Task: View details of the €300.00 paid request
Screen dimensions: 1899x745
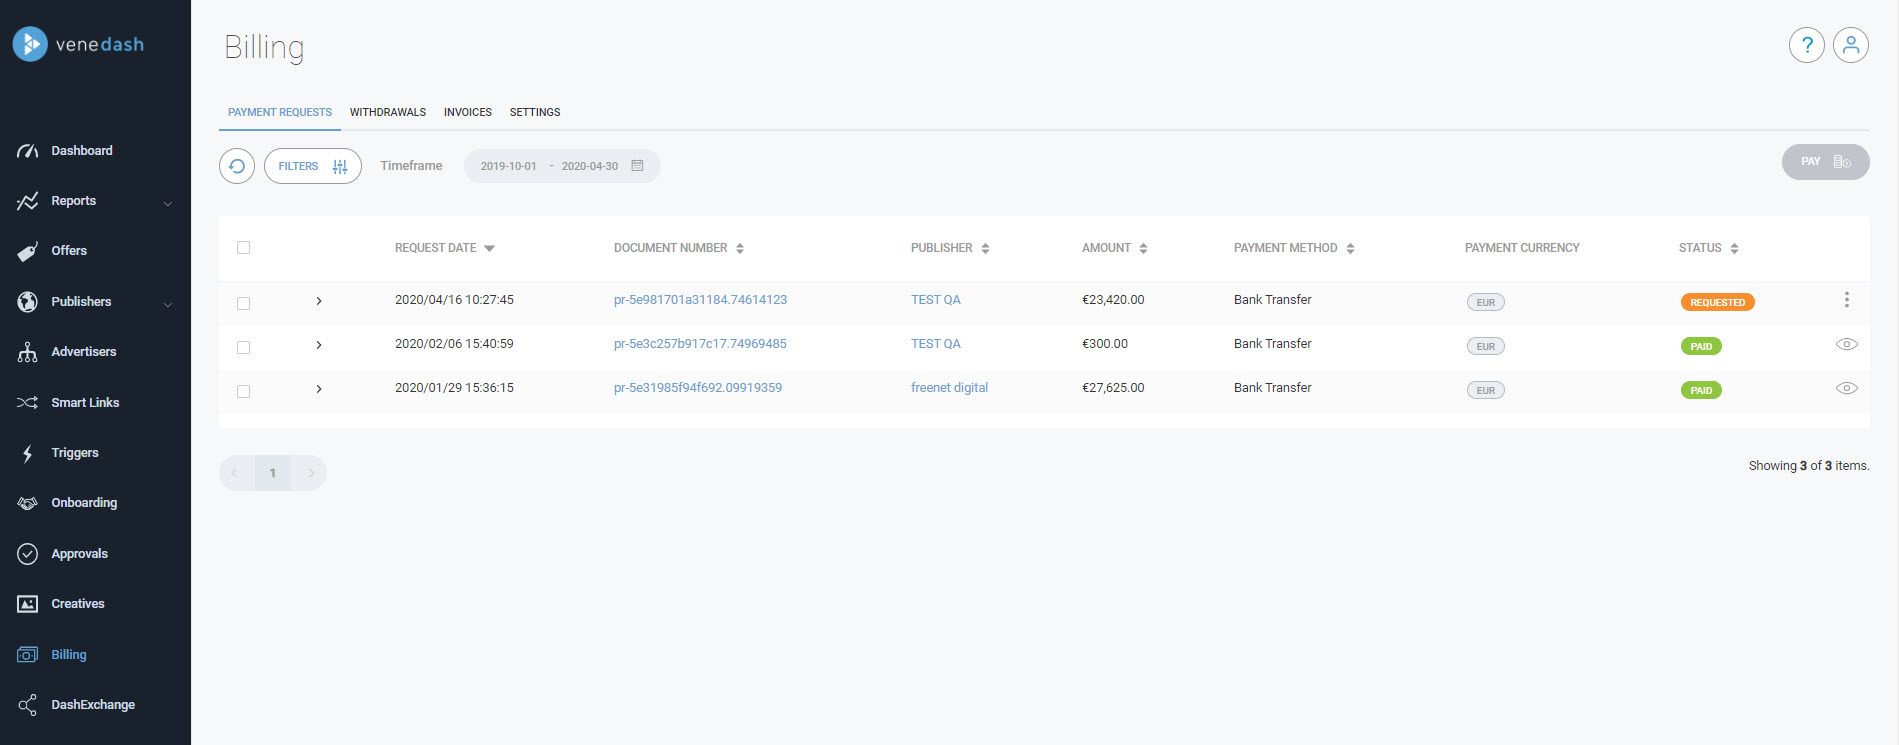Action: (1846, 344)
